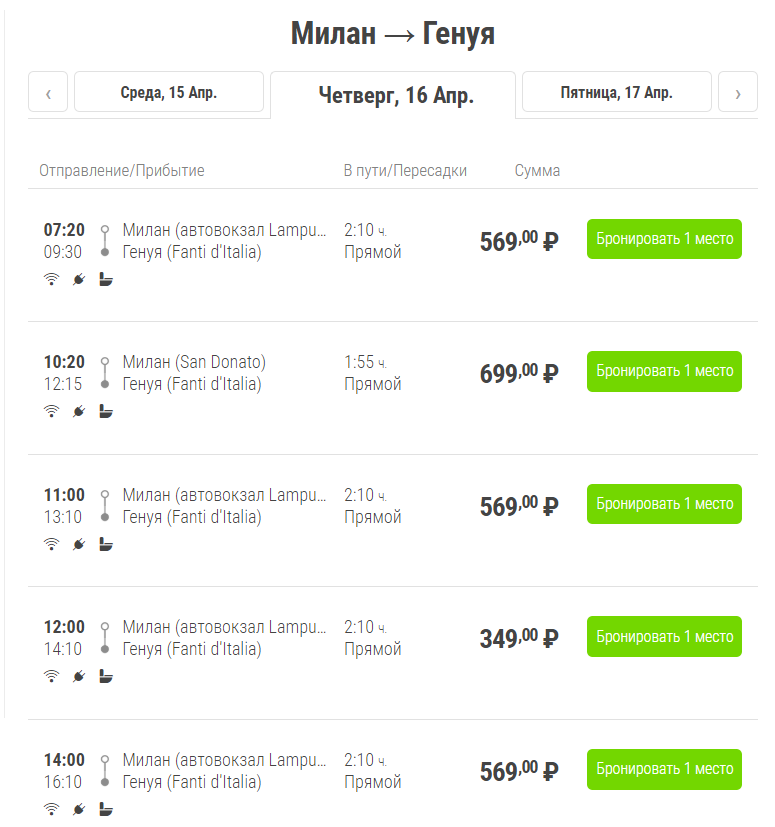Open Милан (San Donato) departure stop

pos(194,362)
